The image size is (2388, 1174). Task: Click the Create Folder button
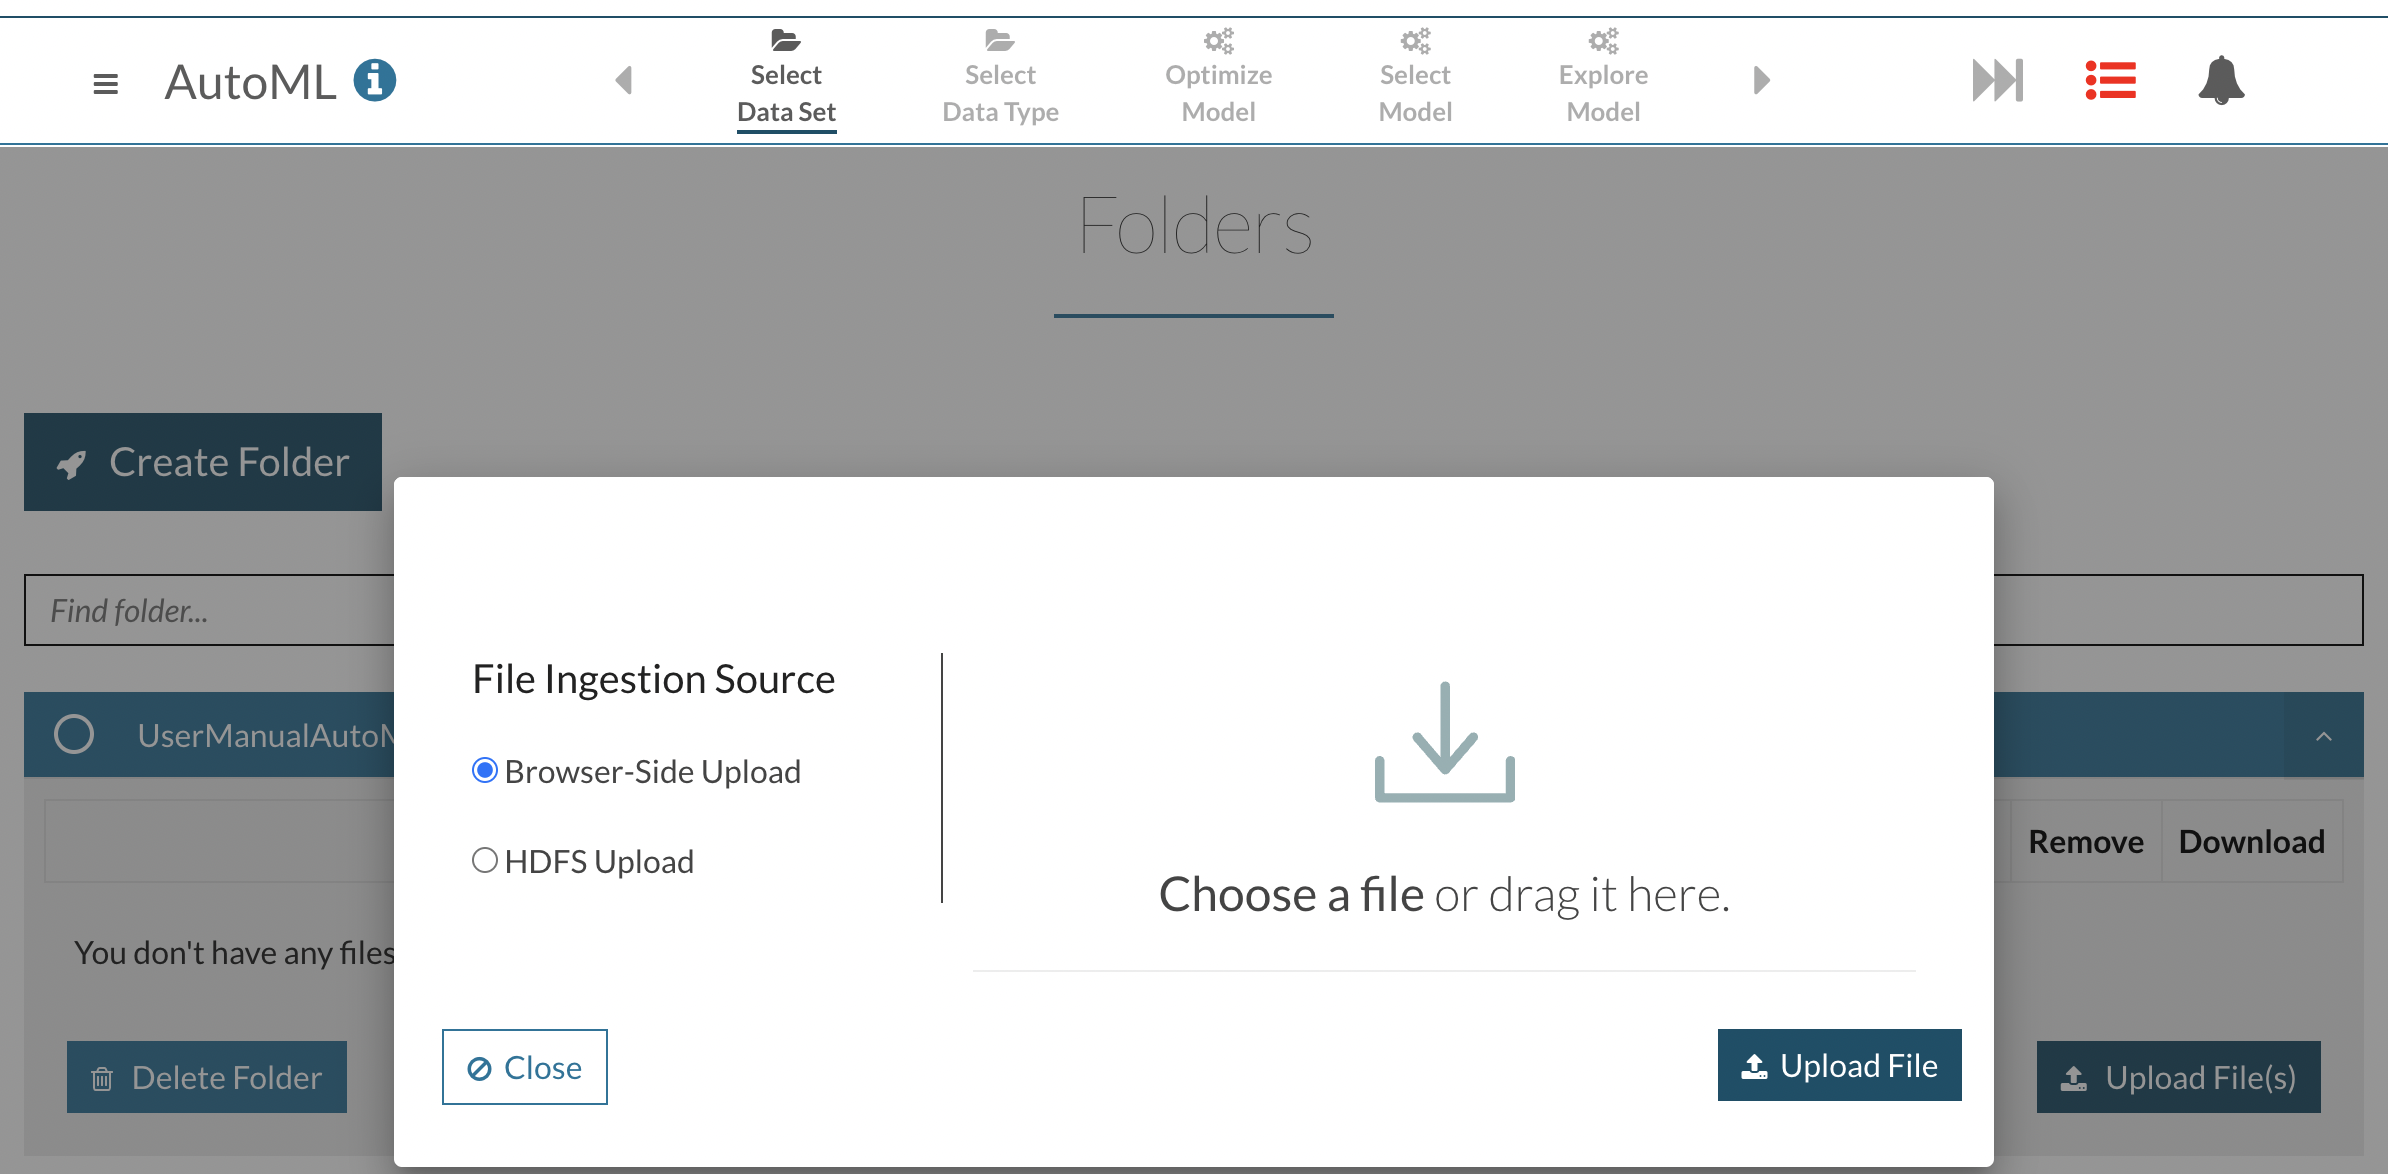pyautogui.click(x=203, y=462)
